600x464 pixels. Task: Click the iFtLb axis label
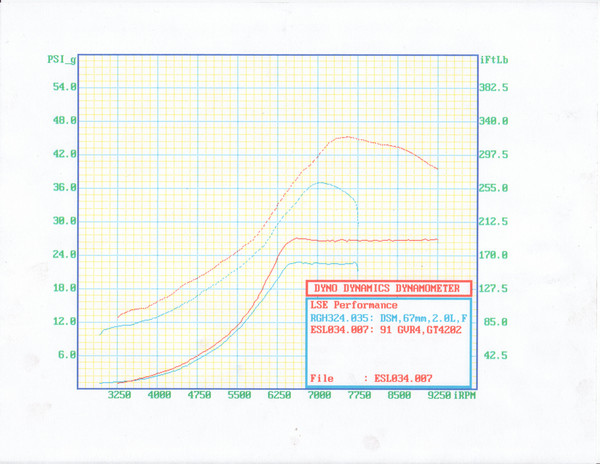(494, 60)
